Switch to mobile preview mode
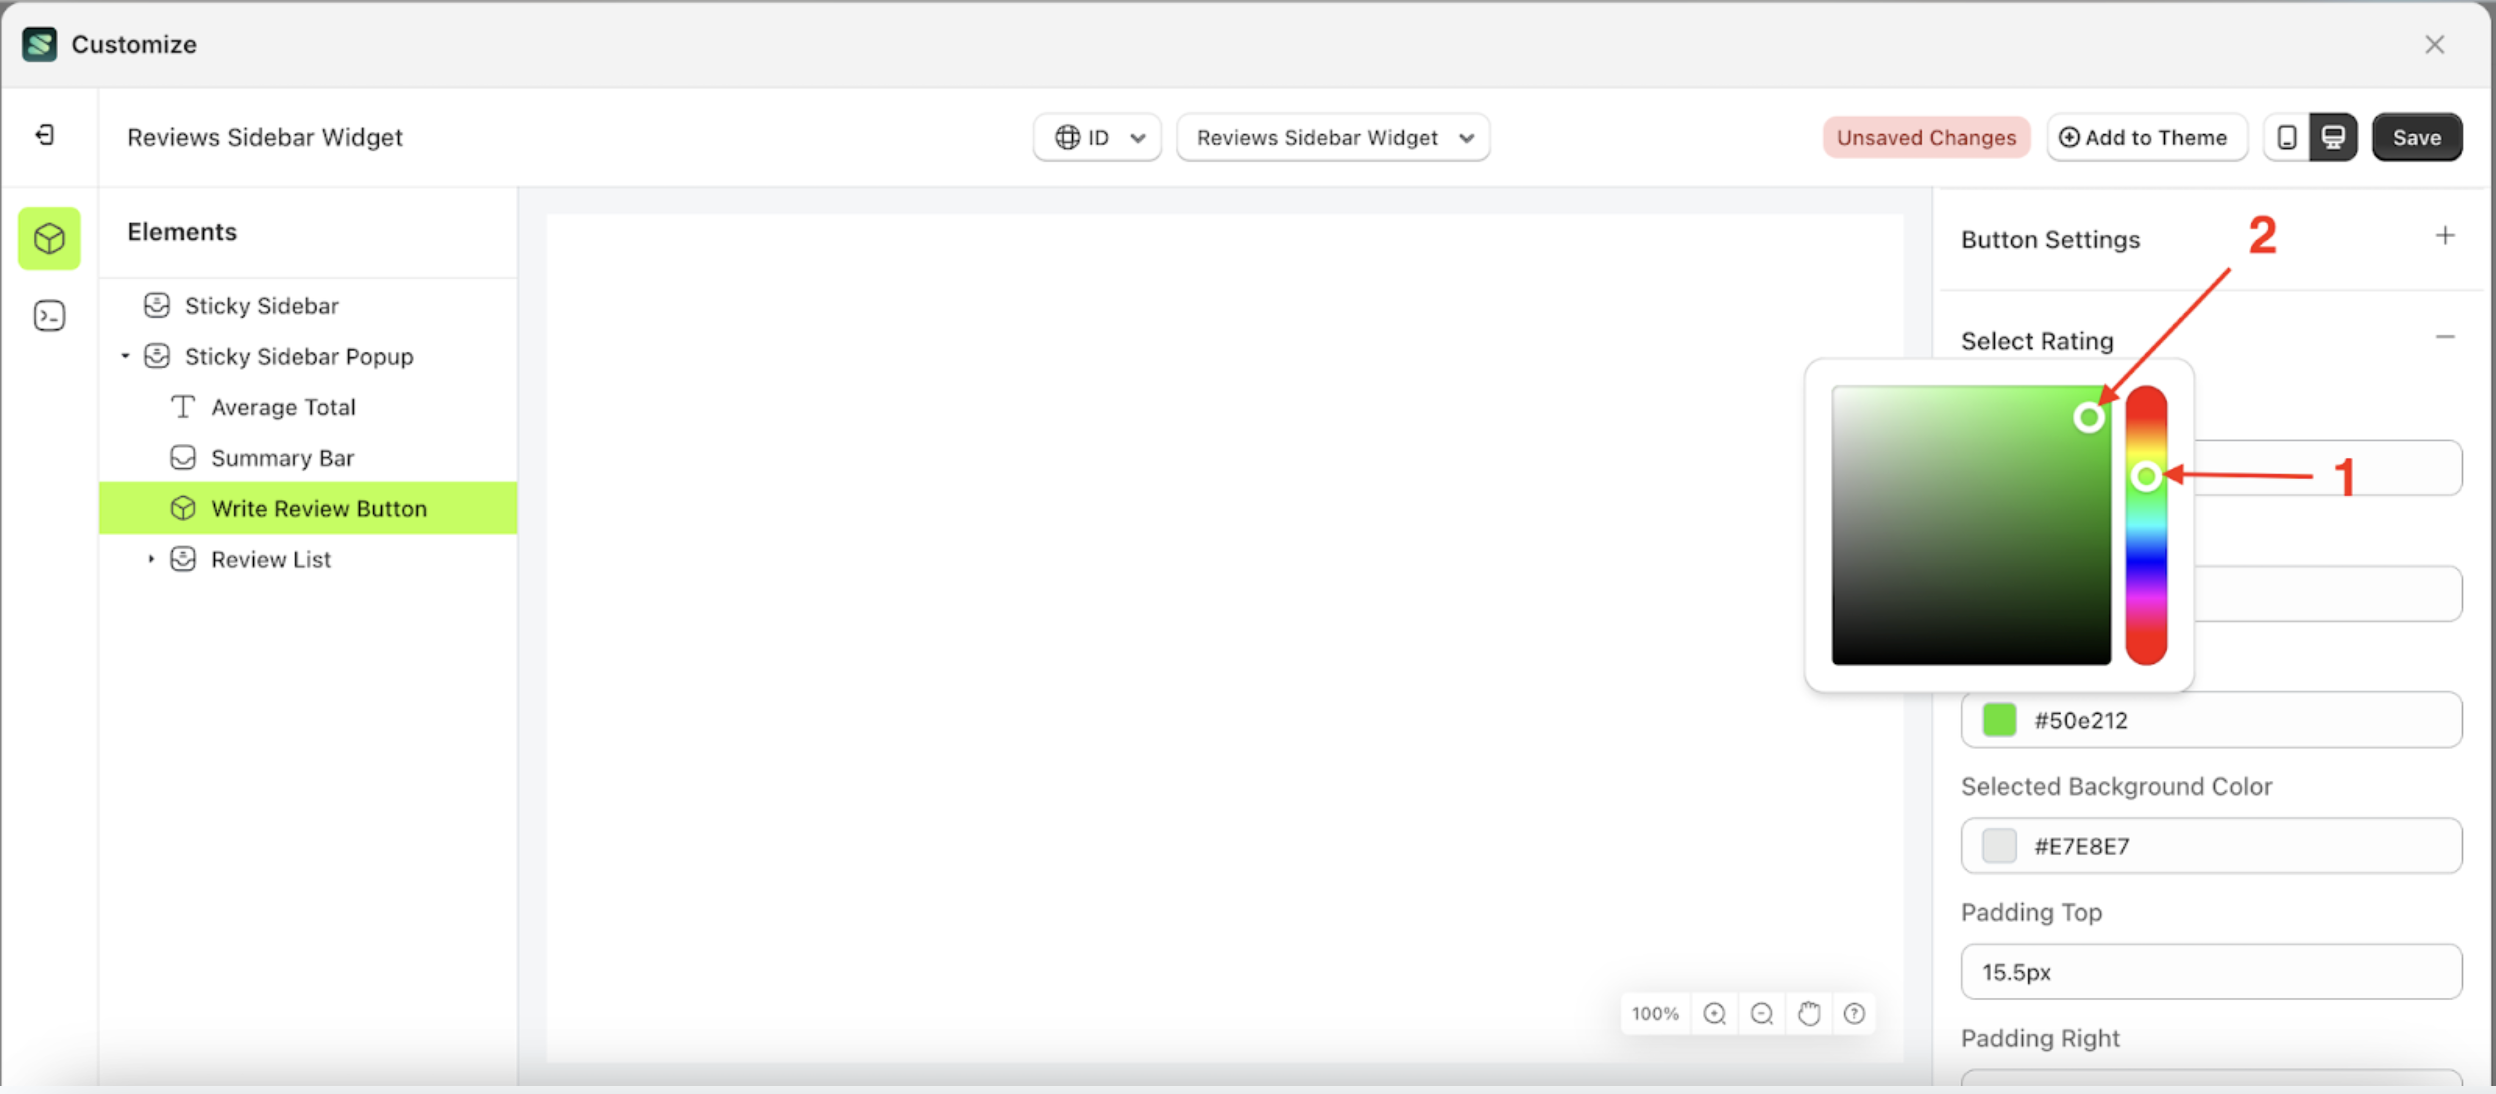Viewport: 2496px width, 1094px height. (2286, 137)
